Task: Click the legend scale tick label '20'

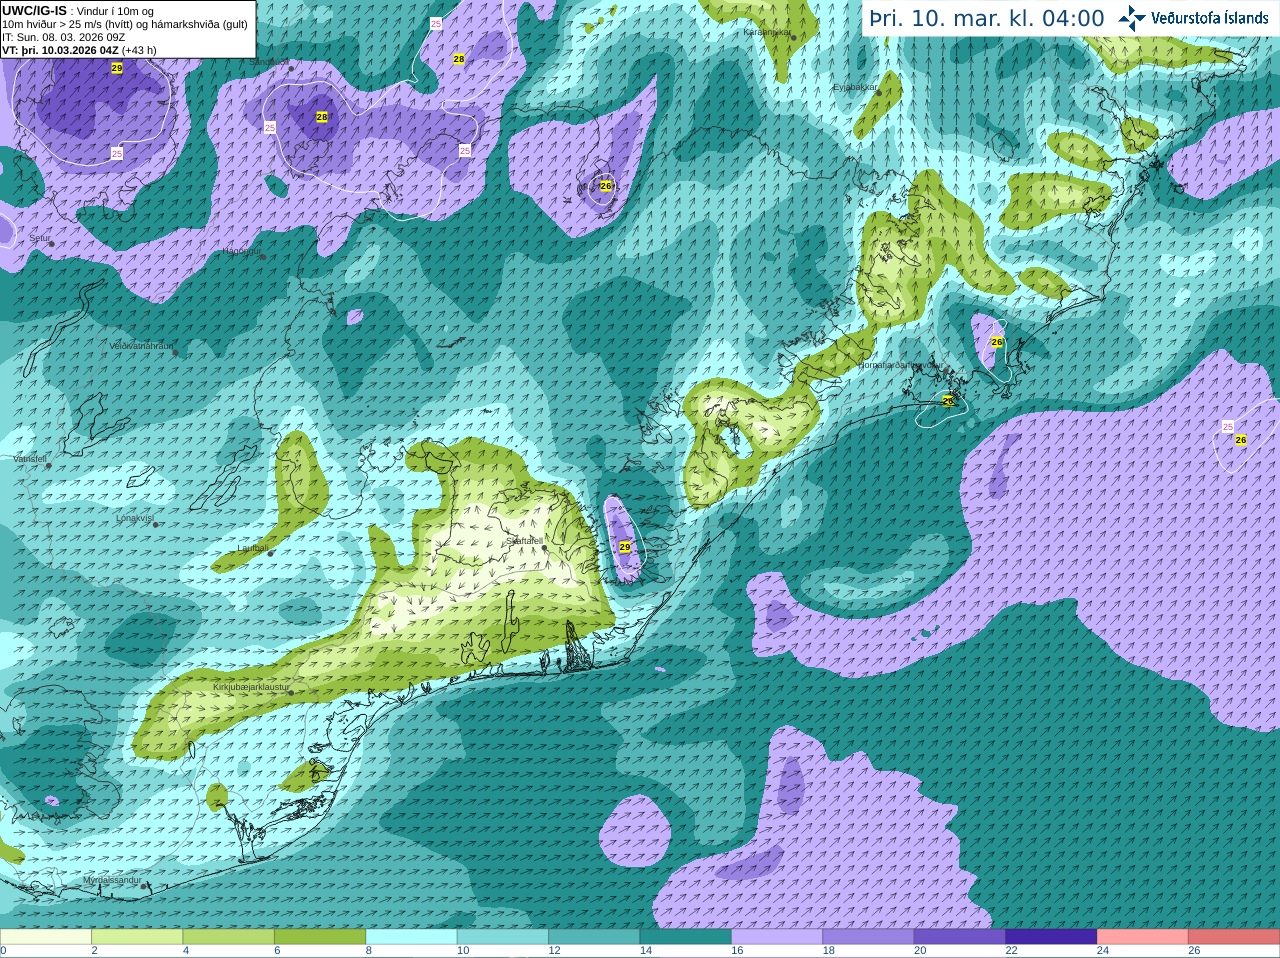Action: pyautogui.click(x=920, y=951)
